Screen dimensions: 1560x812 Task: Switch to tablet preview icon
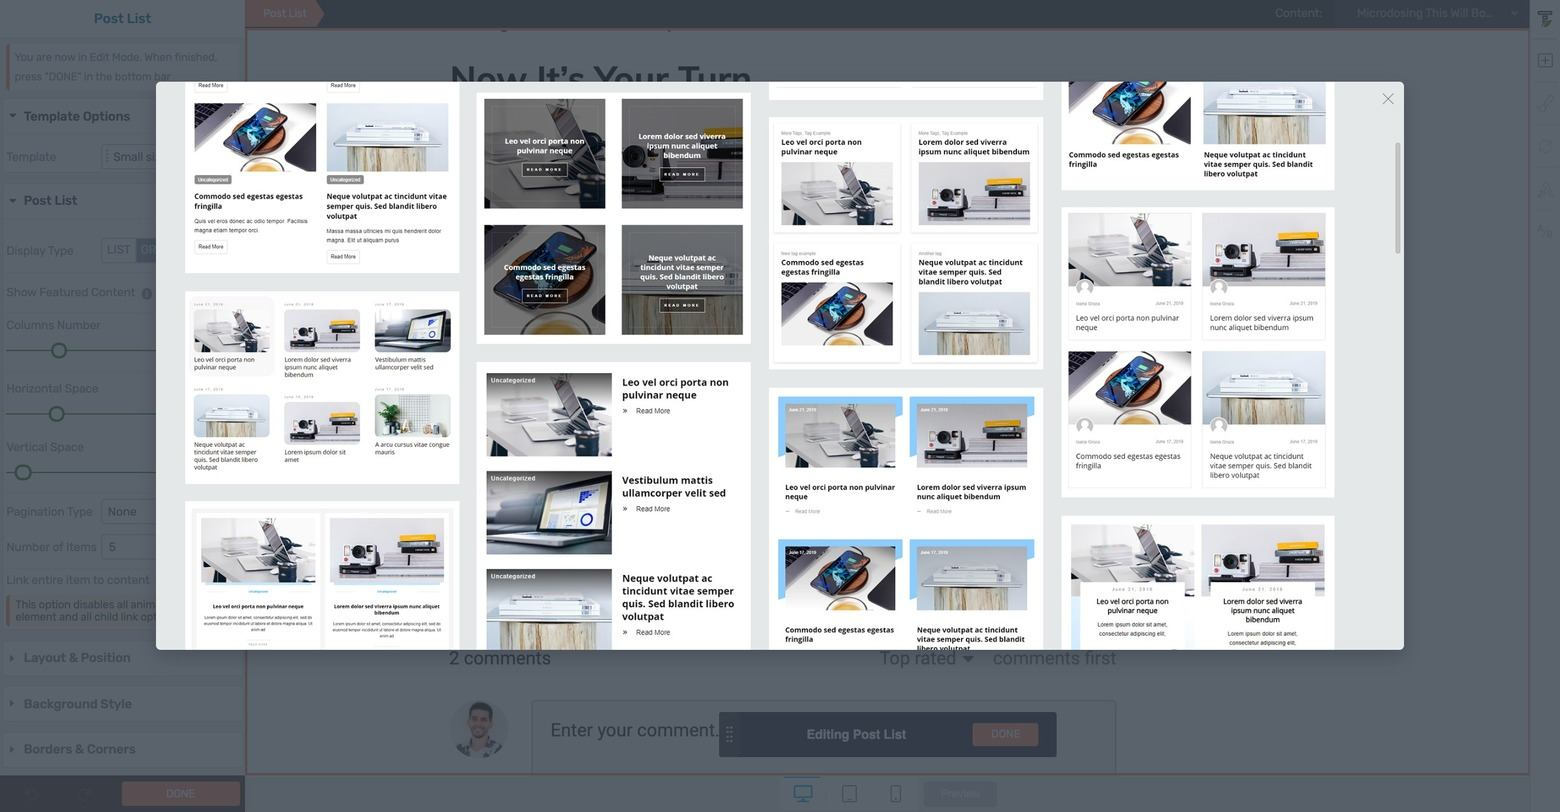coord(849,794)
